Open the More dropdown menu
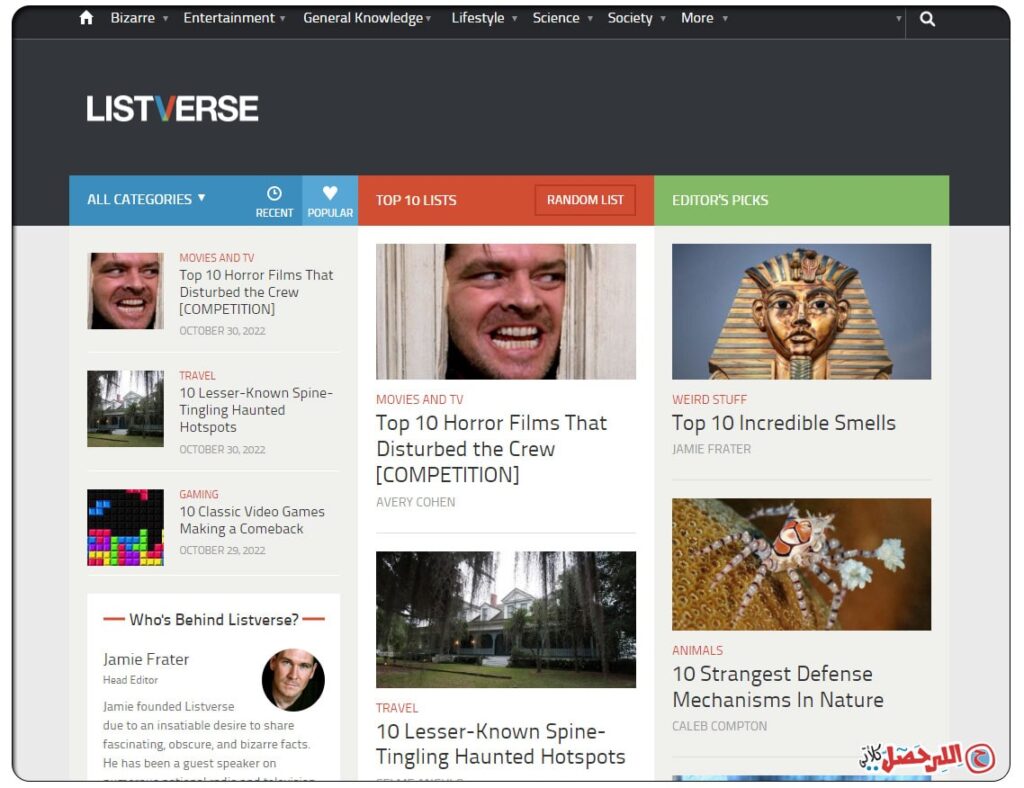Image resolution: width=1024 pixels, height=788 pixels. (x=704, y=18)
